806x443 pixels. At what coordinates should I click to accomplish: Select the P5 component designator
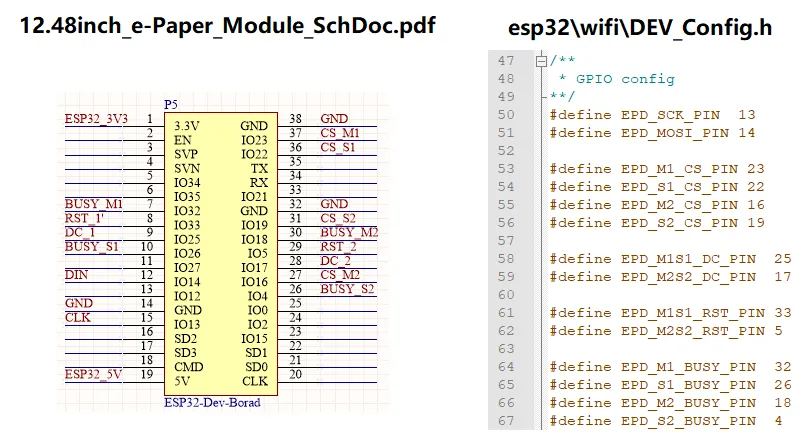[171, 105]
